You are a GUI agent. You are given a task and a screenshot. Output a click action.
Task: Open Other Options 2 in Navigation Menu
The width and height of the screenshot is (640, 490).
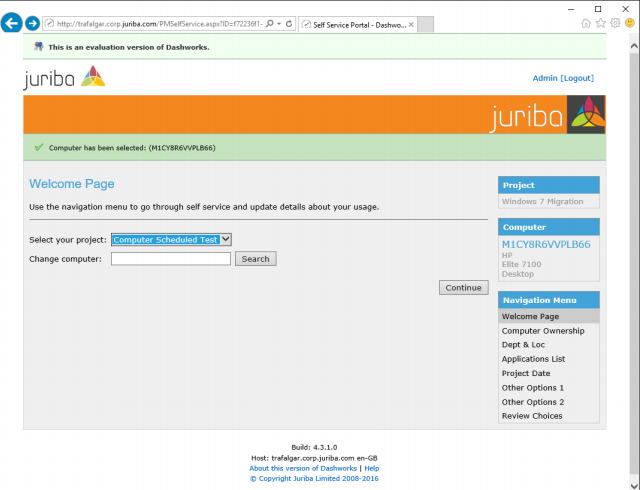[533, 402]
